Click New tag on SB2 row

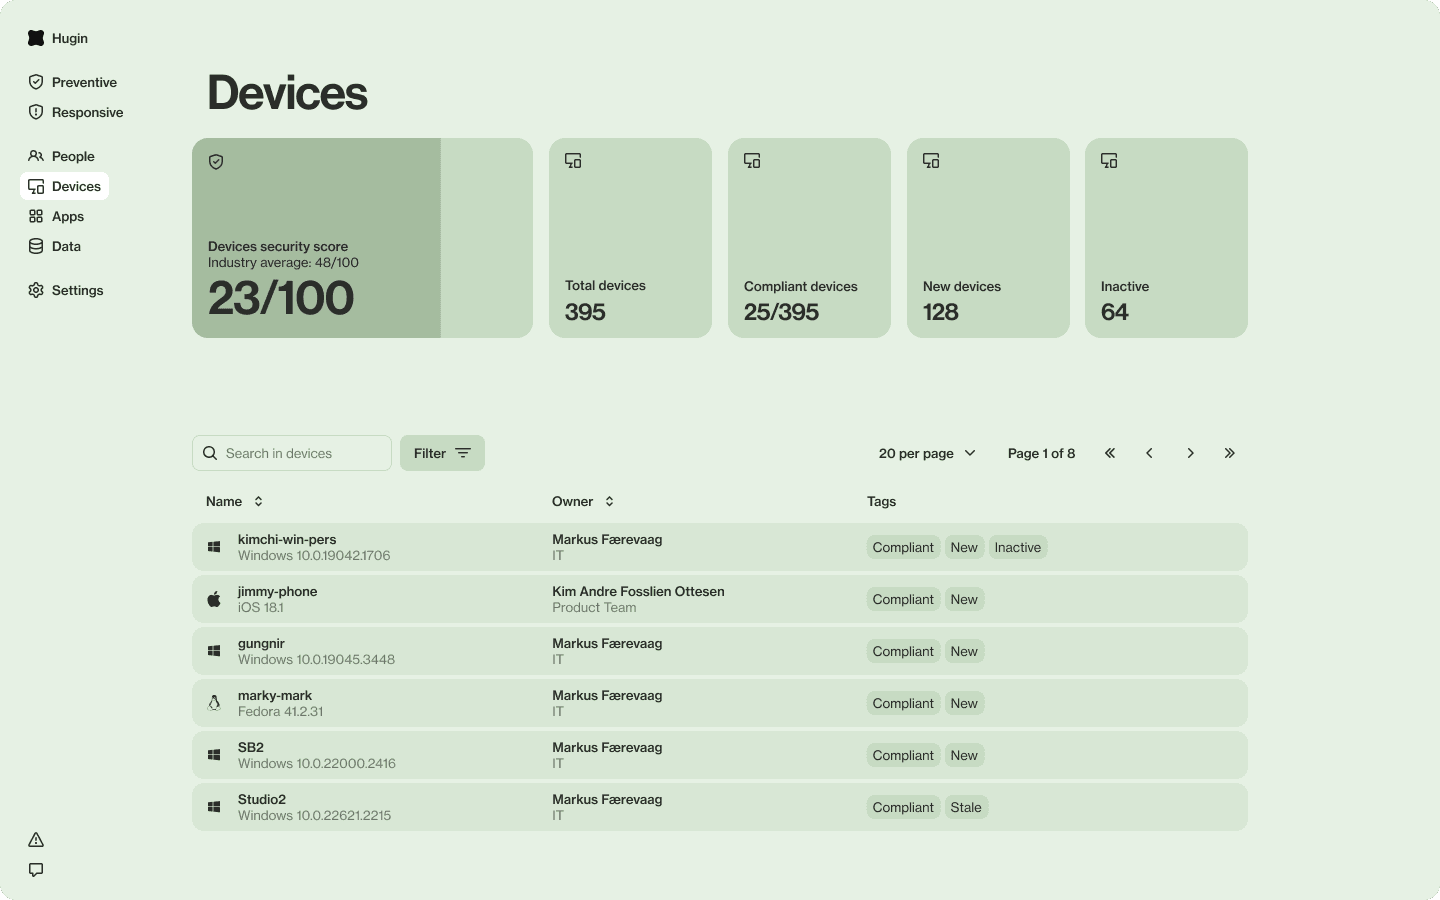click(x=964, y=755)
